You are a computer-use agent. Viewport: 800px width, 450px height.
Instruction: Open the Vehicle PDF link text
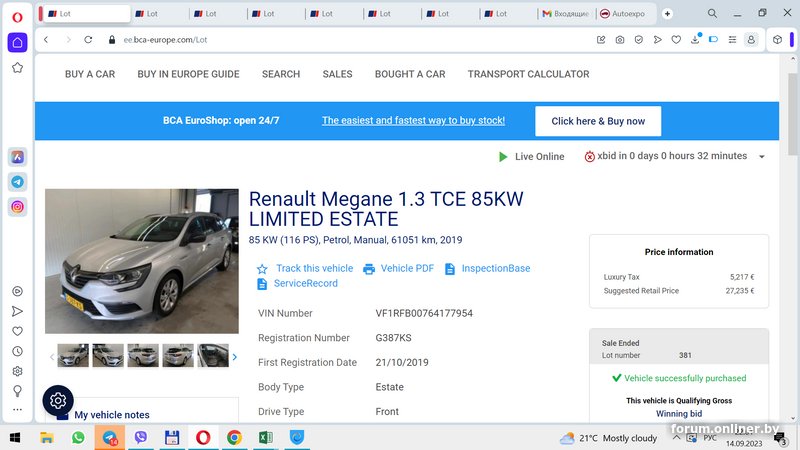pyautogui.click(x=407, y=268)
